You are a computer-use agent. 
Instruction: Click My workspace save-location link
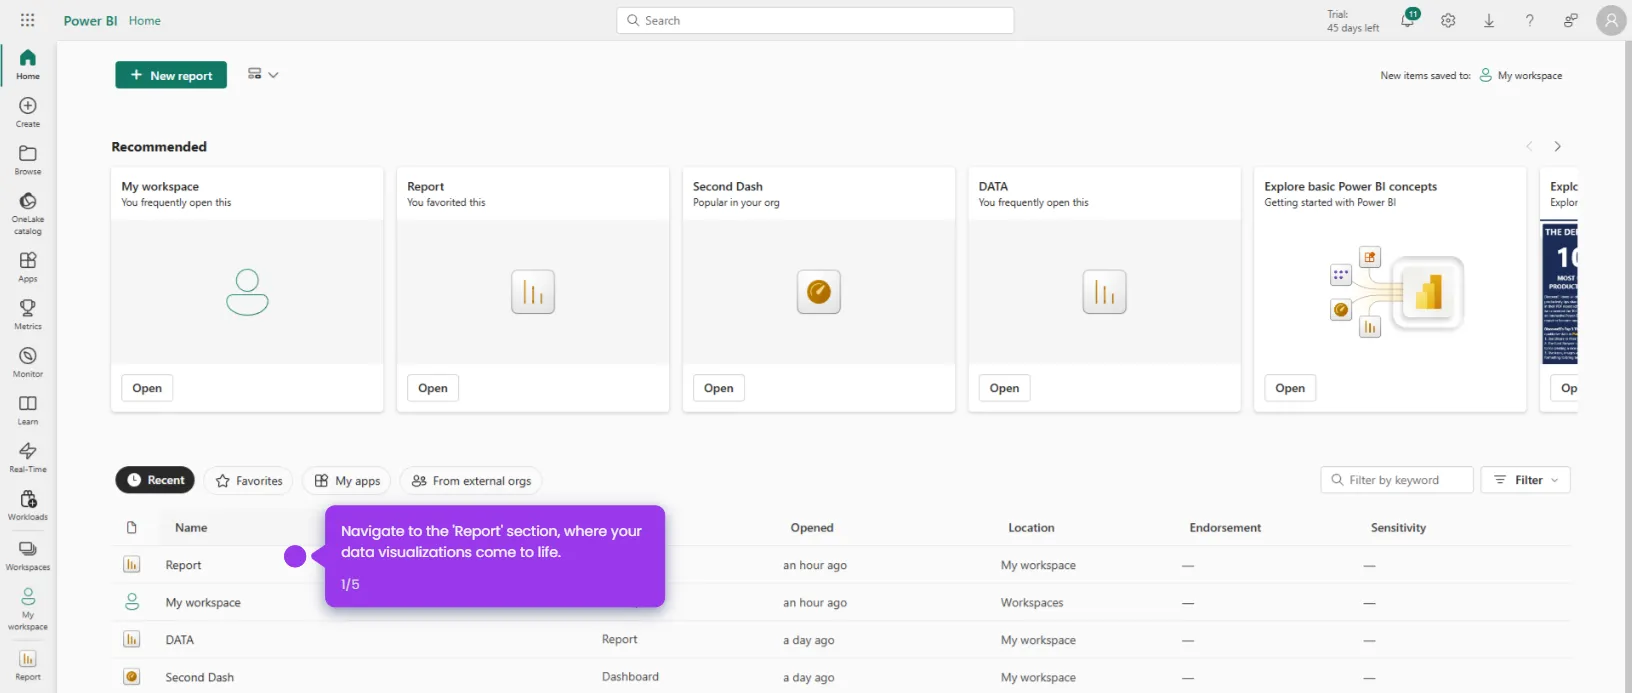click(x=1521, y=75)
